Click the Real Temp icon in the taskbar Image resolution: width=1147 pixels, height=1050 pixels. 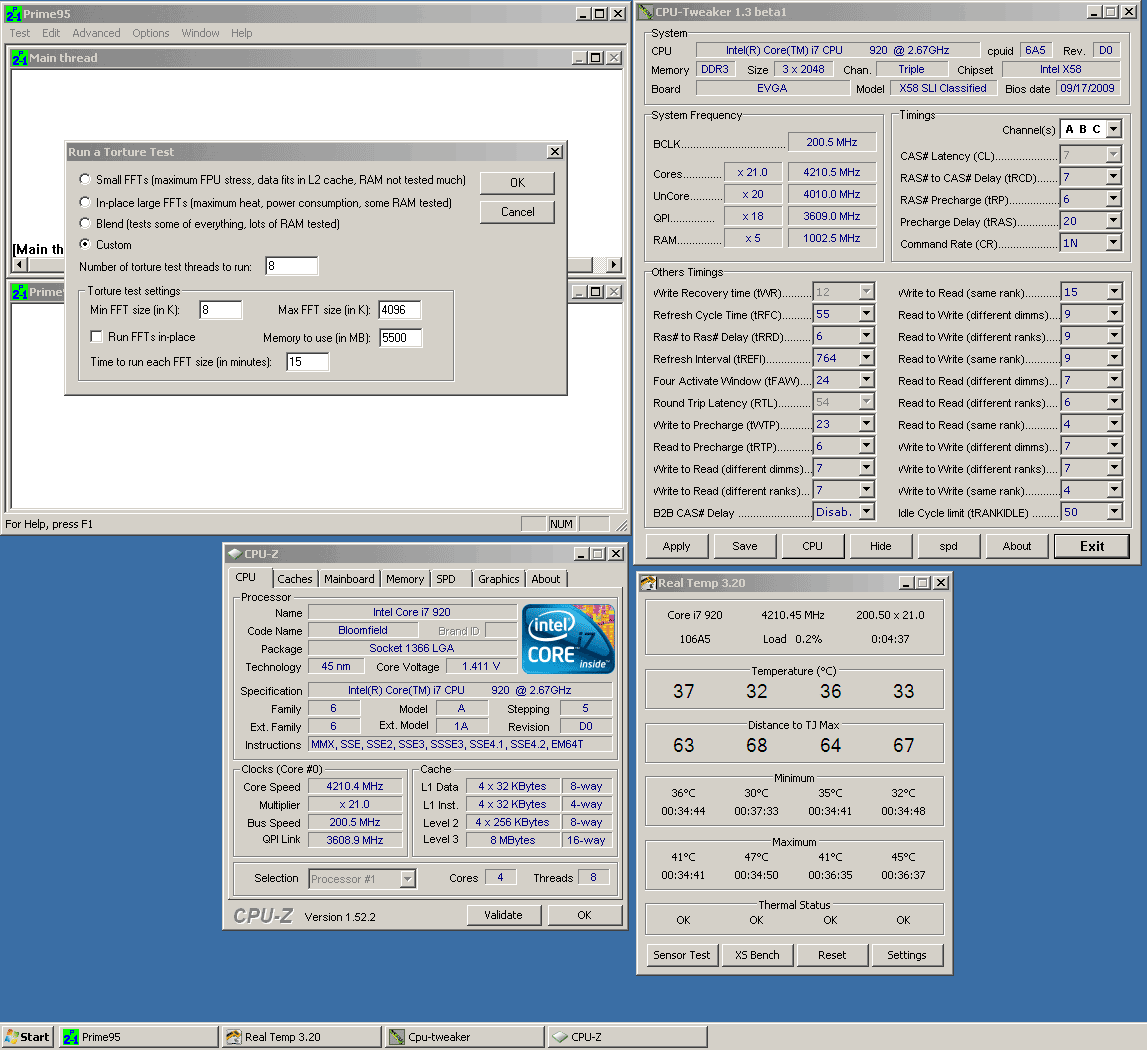point(234,1037)
